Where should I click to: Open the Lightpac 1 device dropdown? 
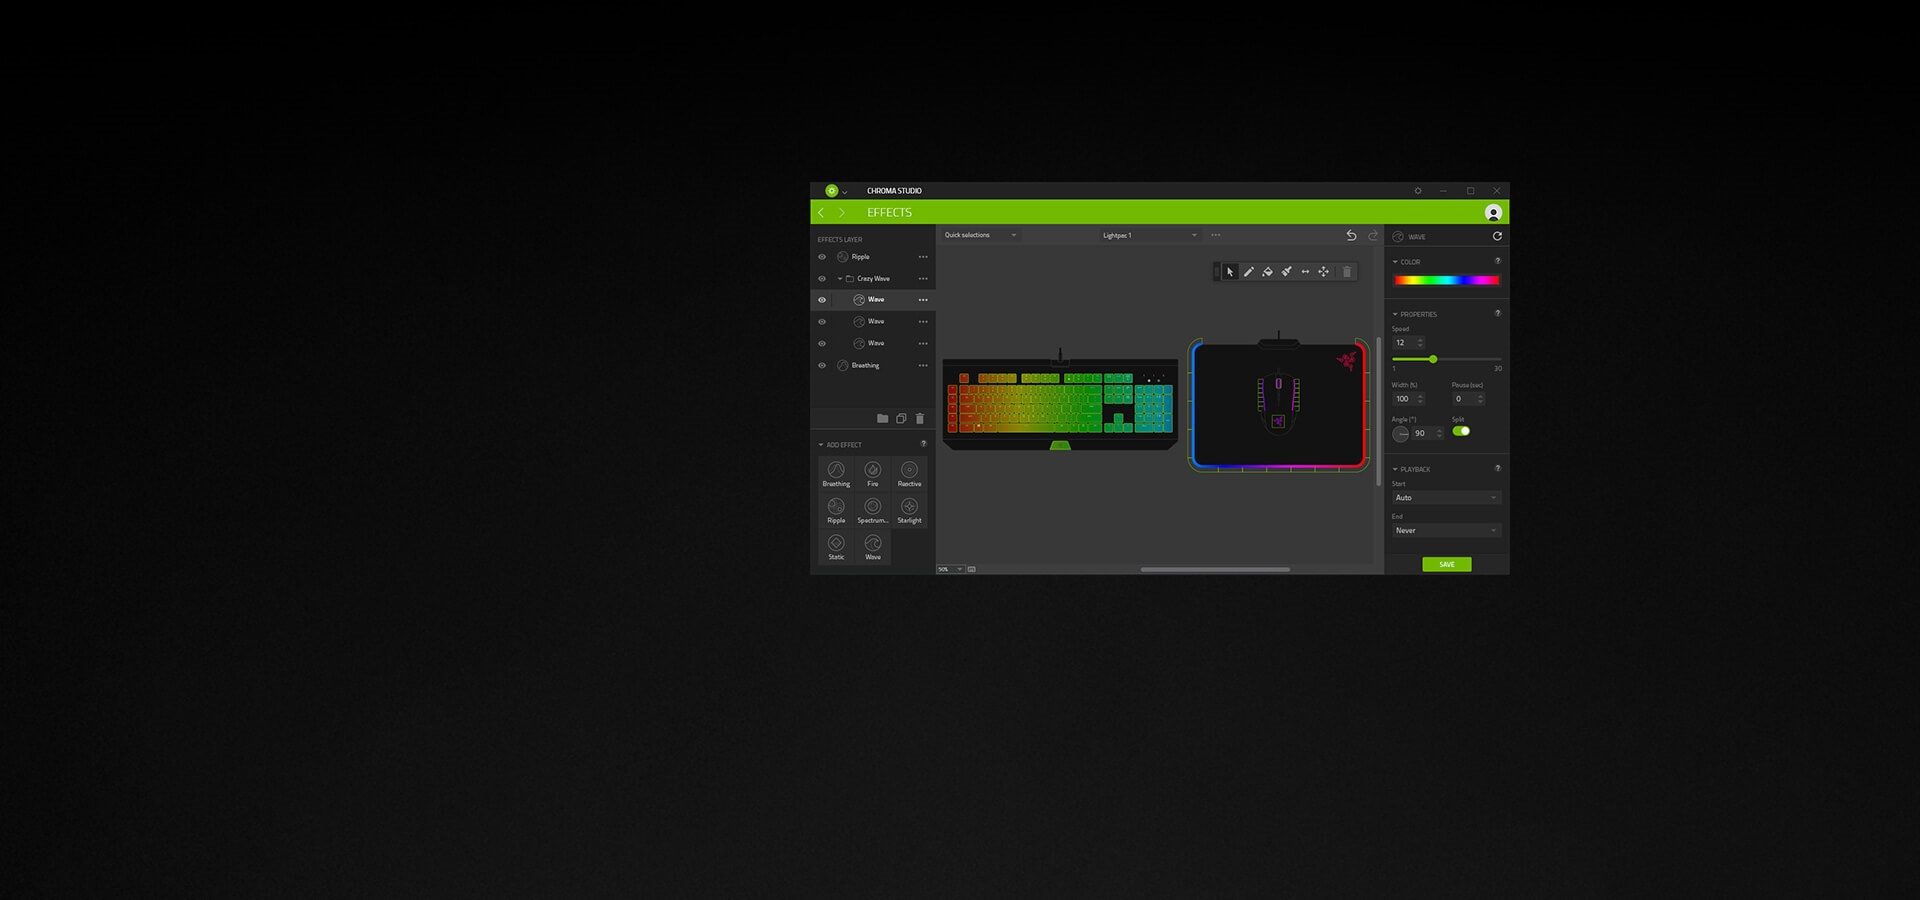1149,235
